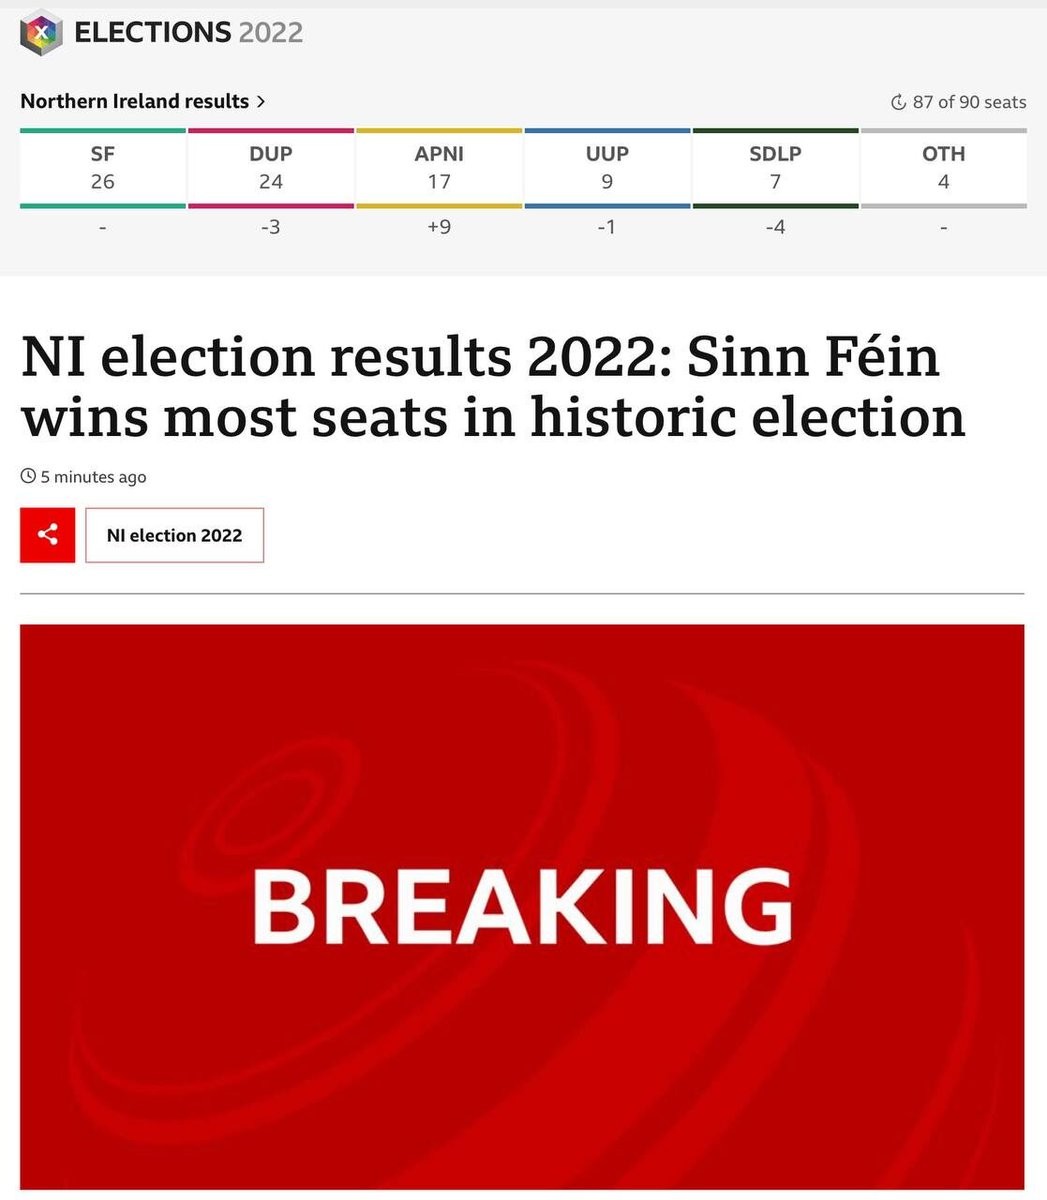Screen dimensions: 1047x1200
Task: Select the OTH (others) results column
Action: click(943, 168)
